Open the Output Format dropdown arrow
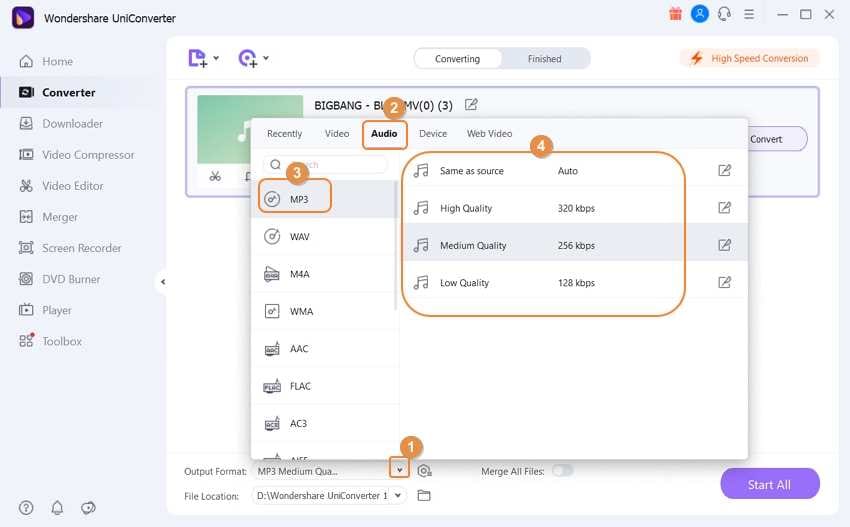The height and width of the screenshot is (527, 850). 400,470
